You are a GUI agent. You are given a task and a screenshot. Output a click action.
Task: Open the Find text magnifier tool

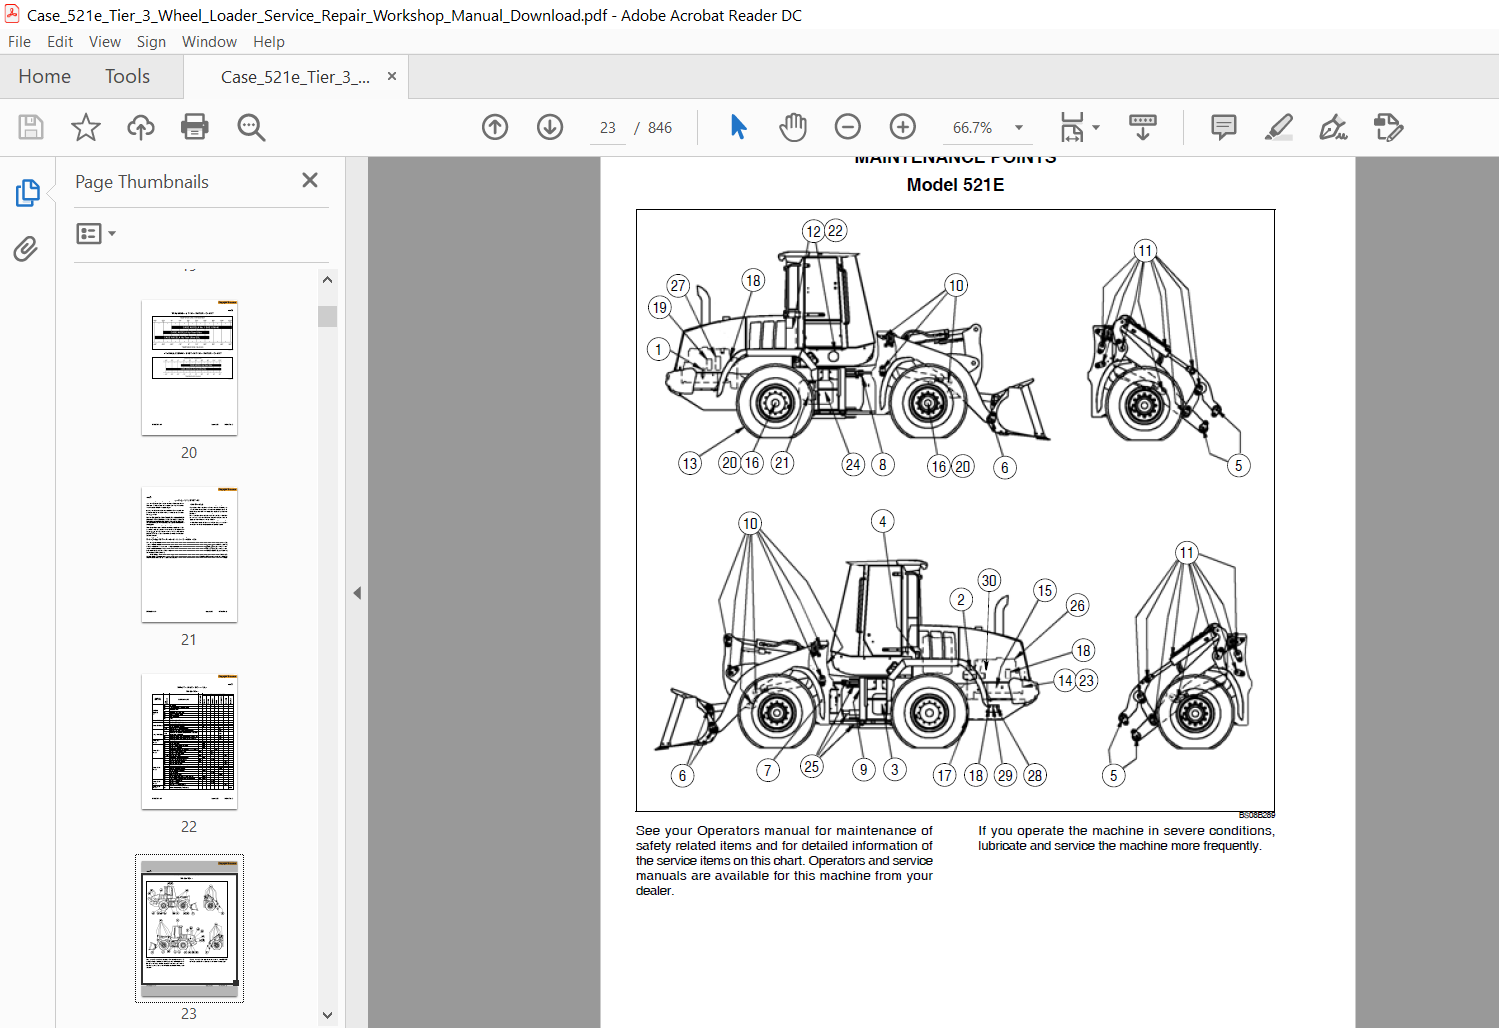[x=251, y=127]
